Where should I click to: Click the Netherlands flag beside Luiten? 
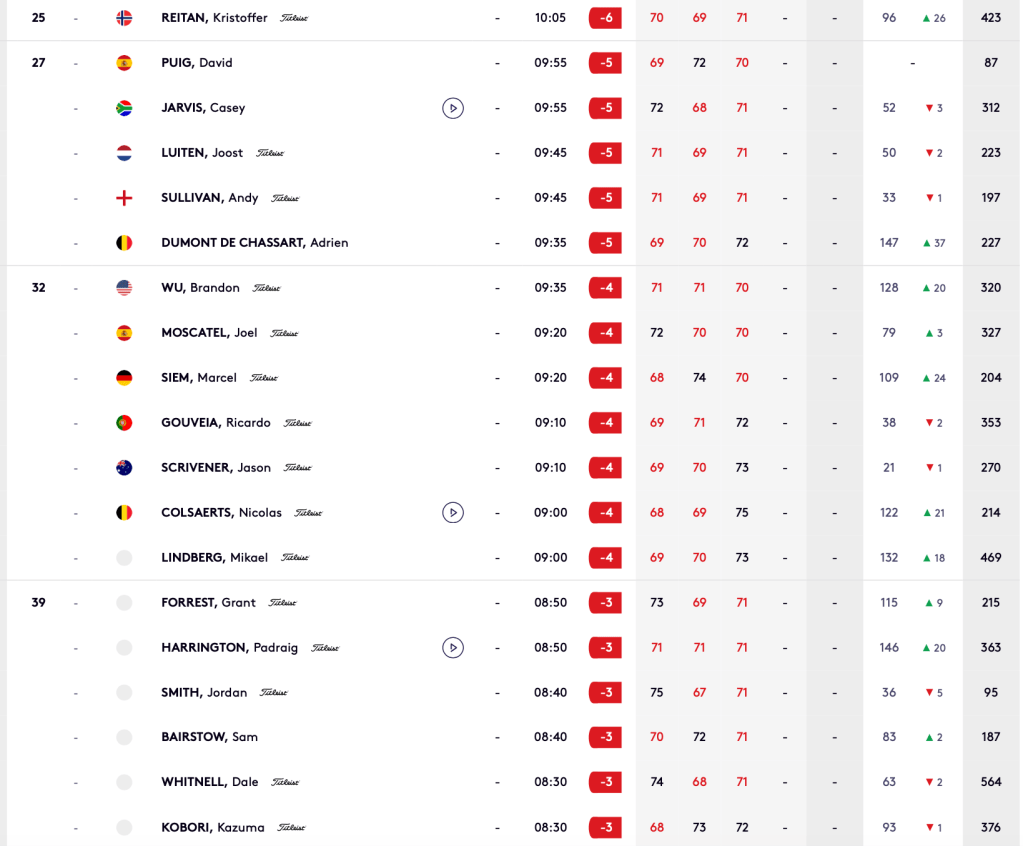(124, 153)
